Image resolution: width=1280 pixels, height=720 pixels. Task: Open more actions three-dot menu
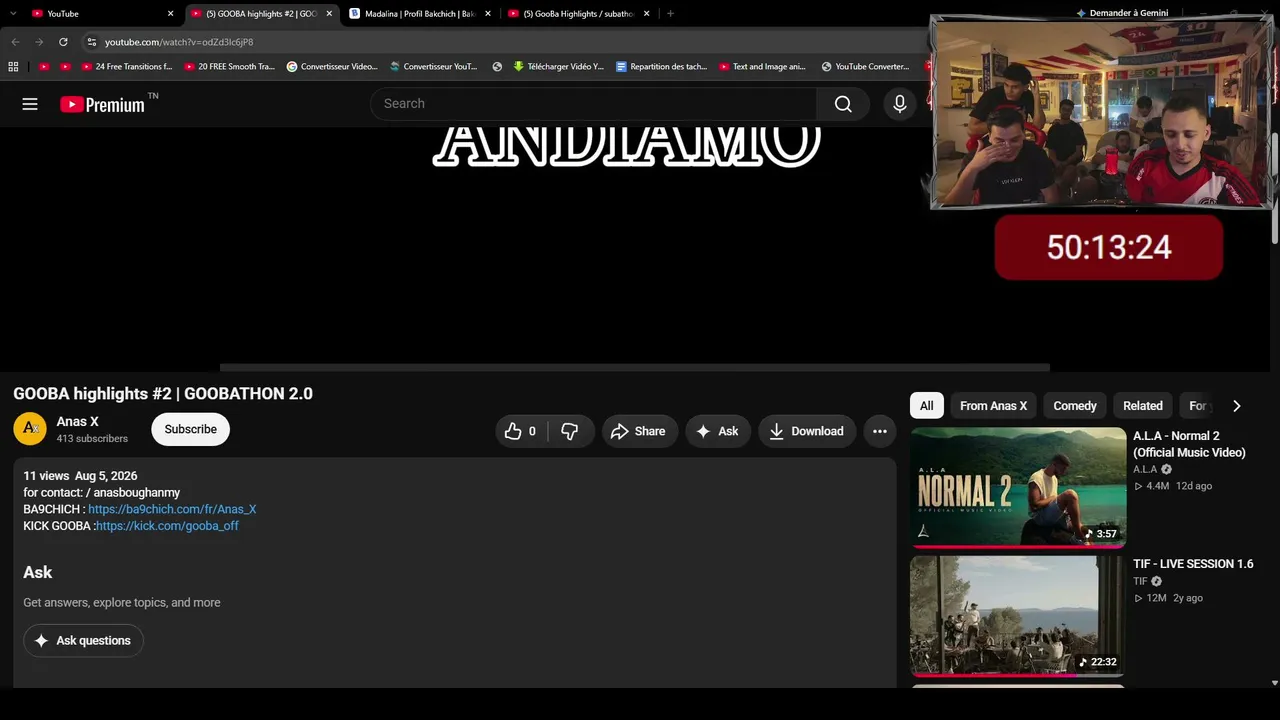click(880, 431)
